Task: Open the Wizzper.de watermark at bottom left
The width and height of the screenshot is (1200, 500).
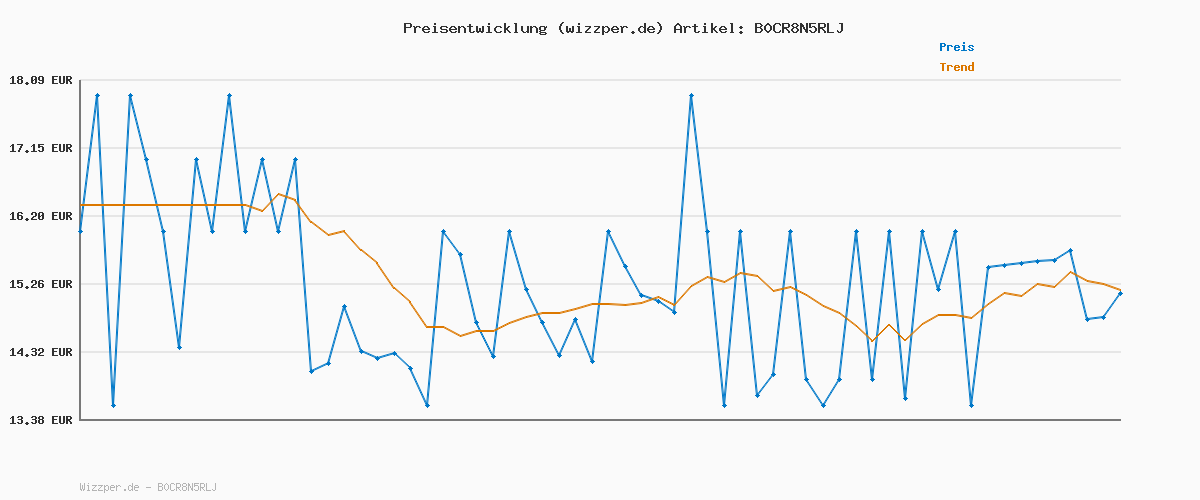Action: (148, 487)
